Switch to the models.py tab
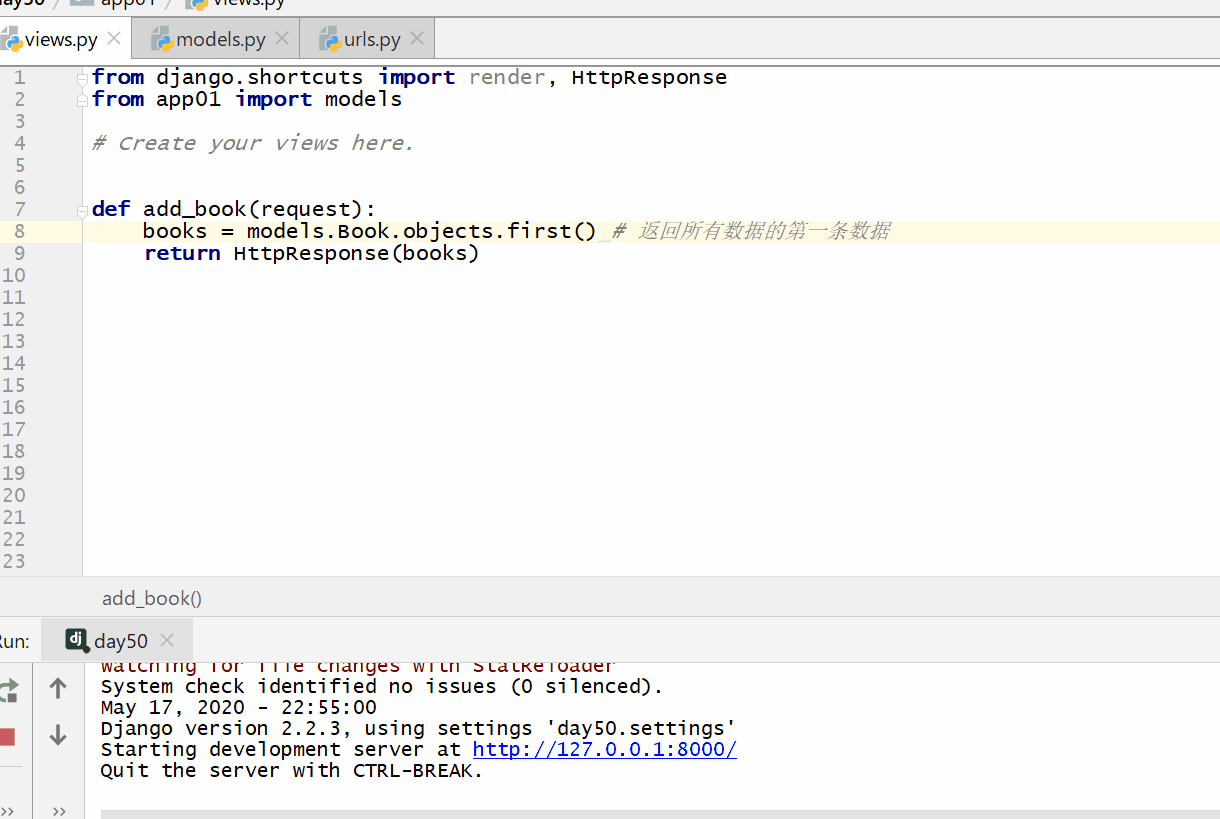This screenshot has width=1220, height=819. coord(220,40)
